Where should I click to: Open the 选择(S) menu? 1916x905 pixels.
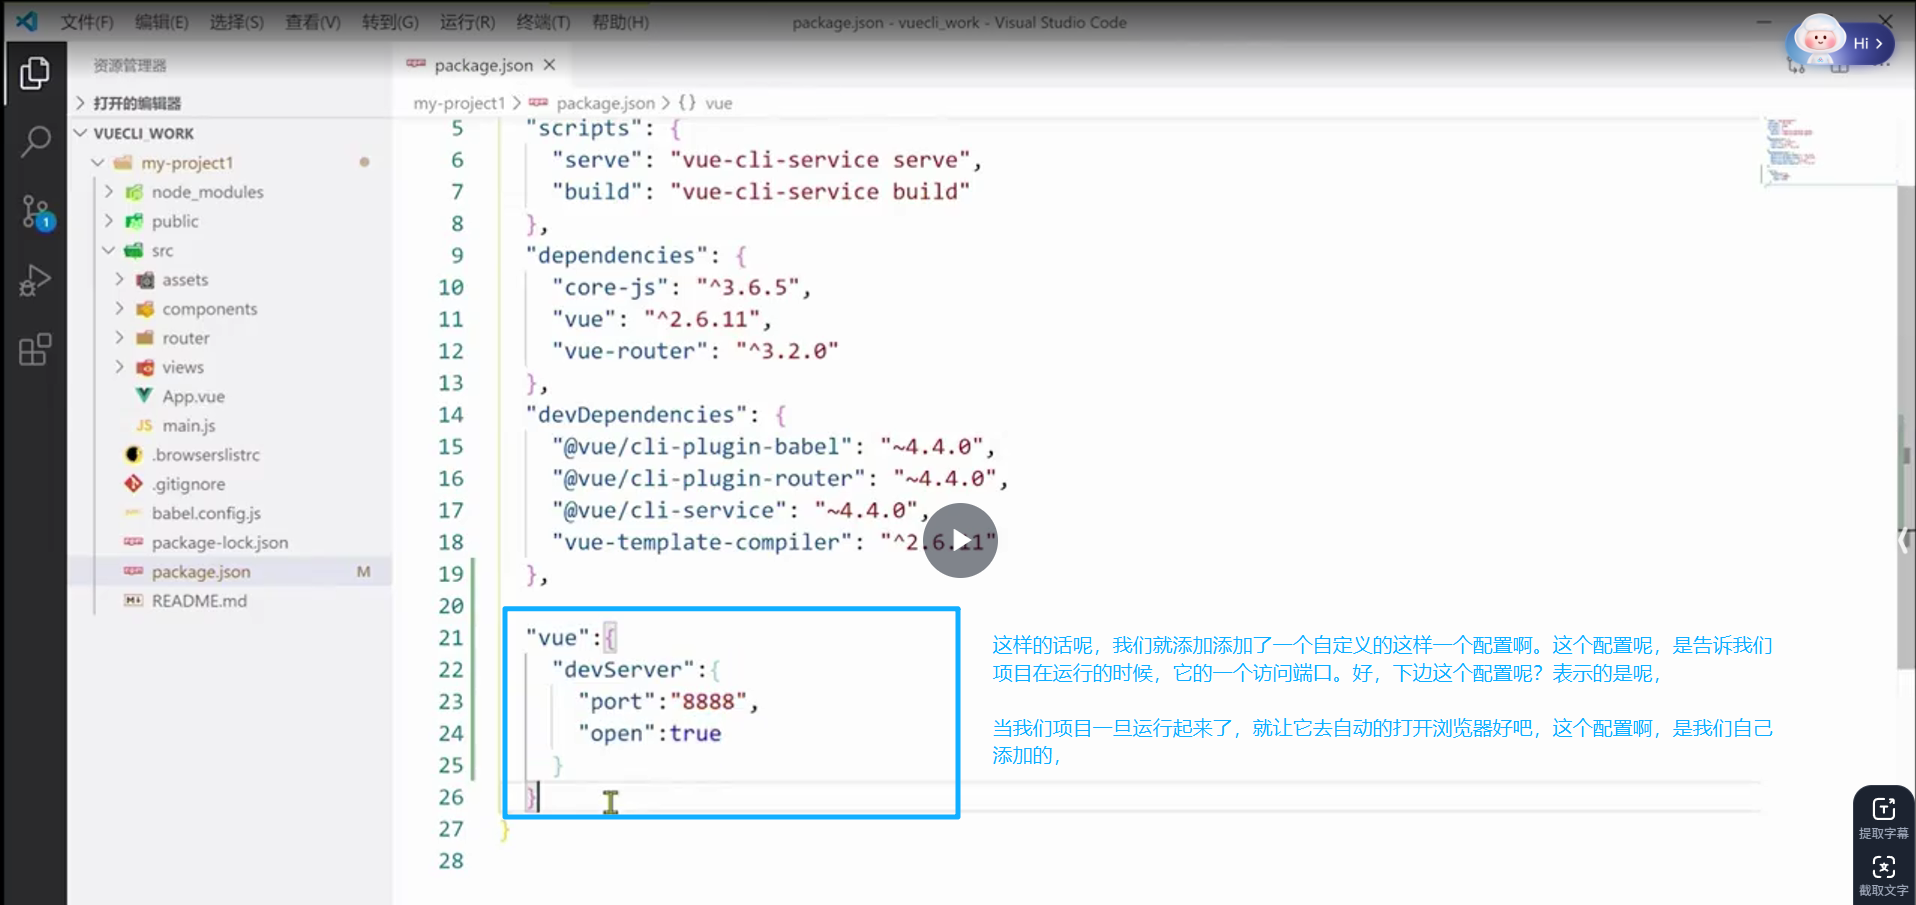(x=236, y=22)
